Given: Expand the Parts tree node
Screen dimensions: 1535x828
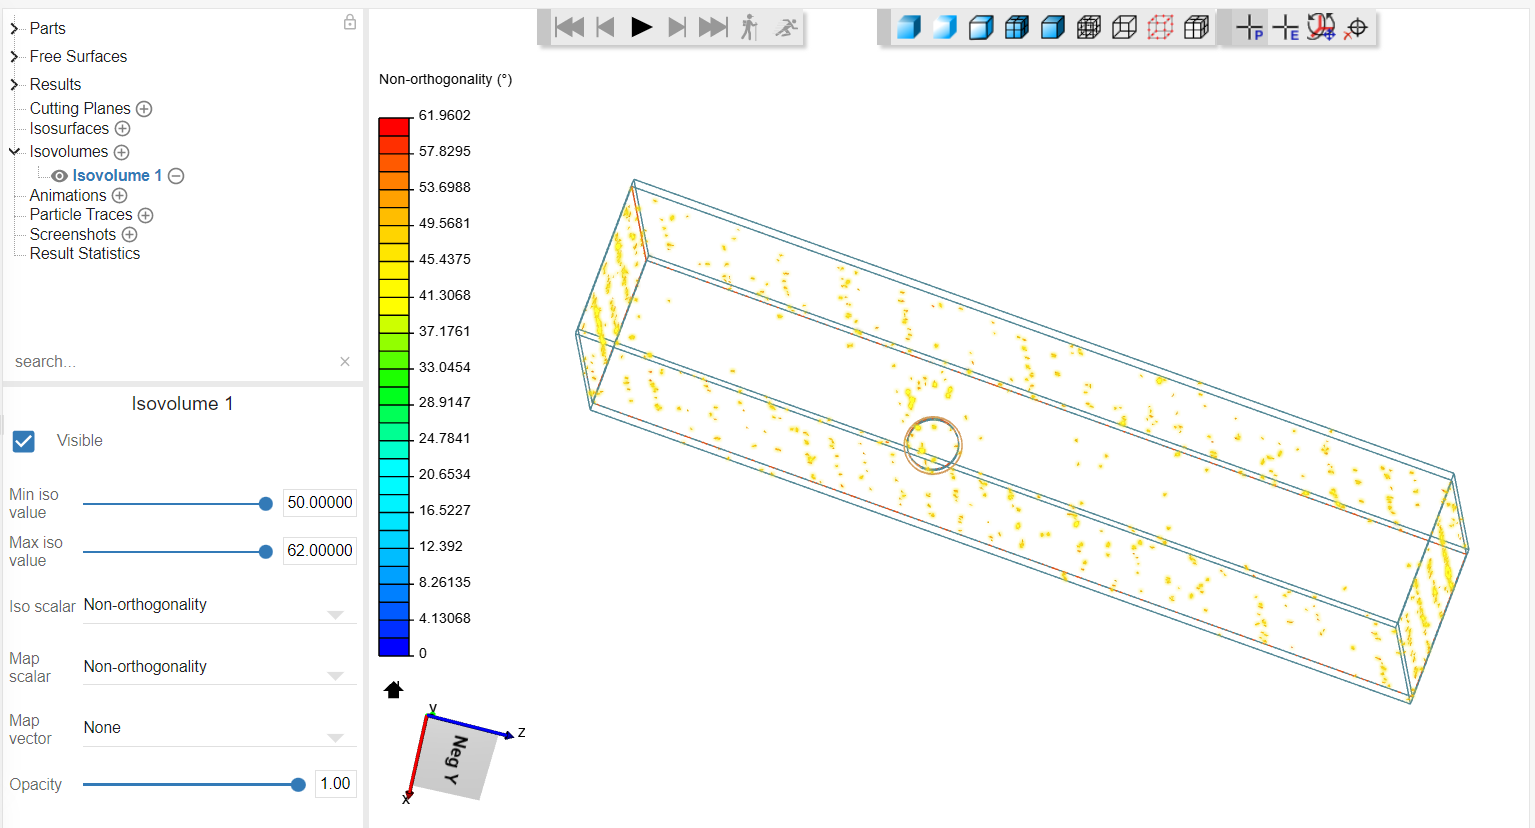Looking at the screenshot, I should pos(14,29).
